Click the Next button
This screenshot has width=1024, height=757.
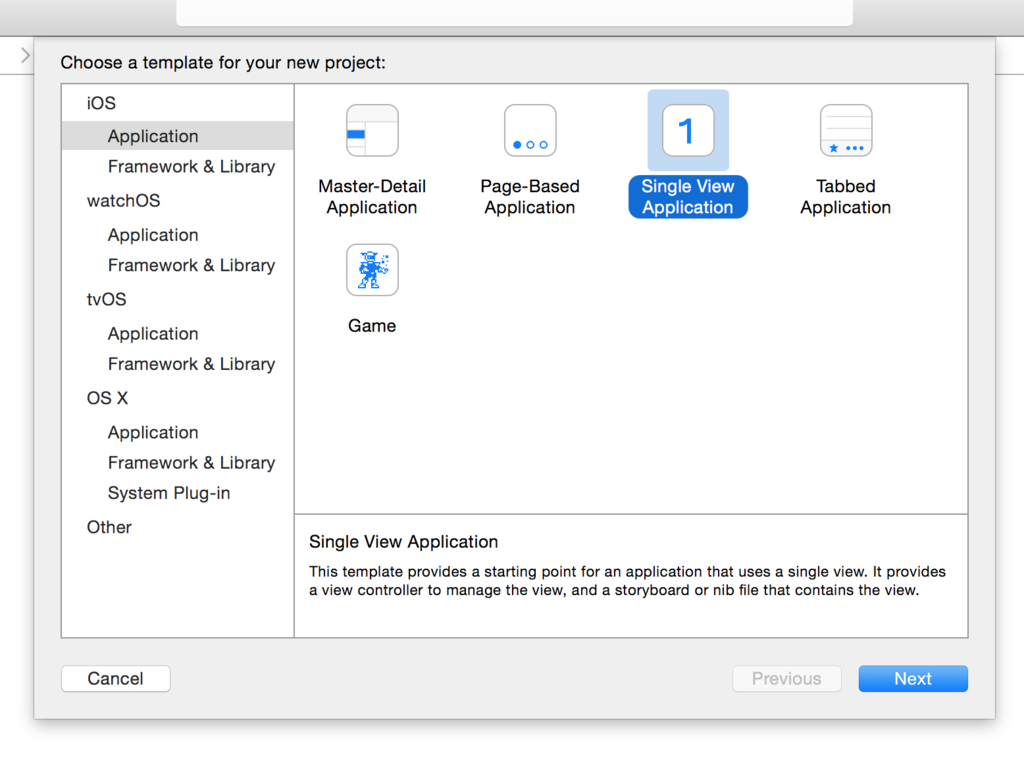pyautogui.click(x=913, y=679)
